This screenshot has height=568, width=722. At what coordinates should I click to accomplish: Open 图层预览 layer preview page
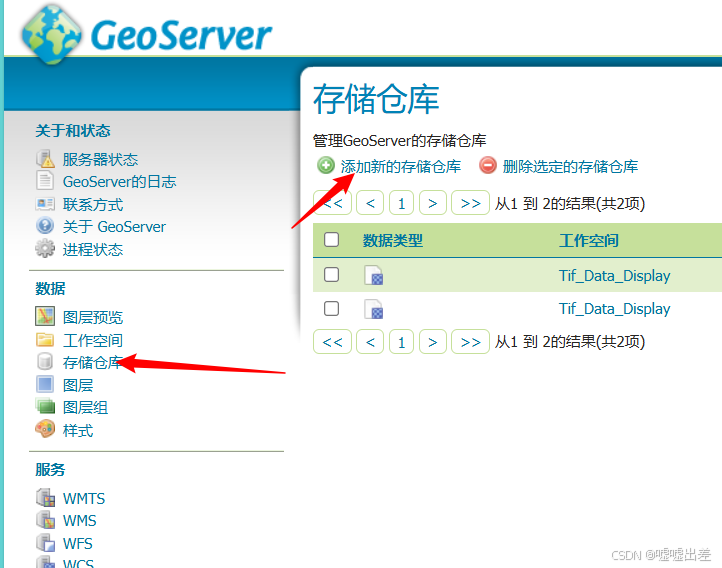[93, 317]
